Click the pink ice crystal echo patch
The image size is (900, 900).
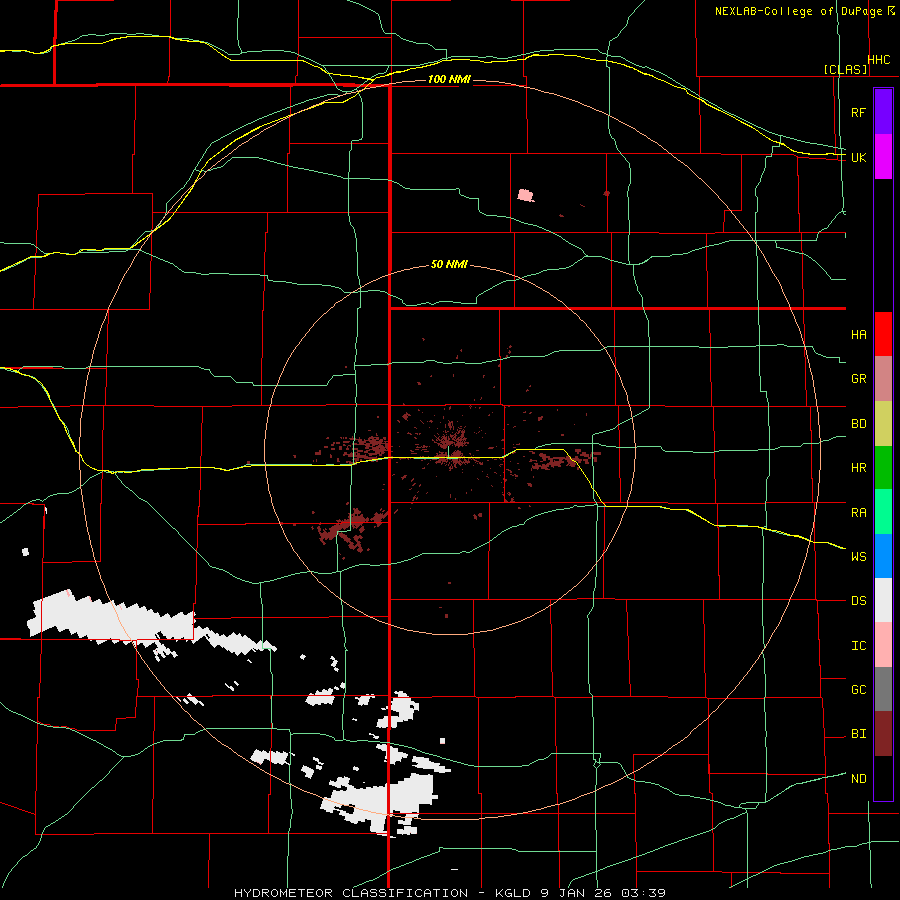pyautogui.click(x=525, y=195)
